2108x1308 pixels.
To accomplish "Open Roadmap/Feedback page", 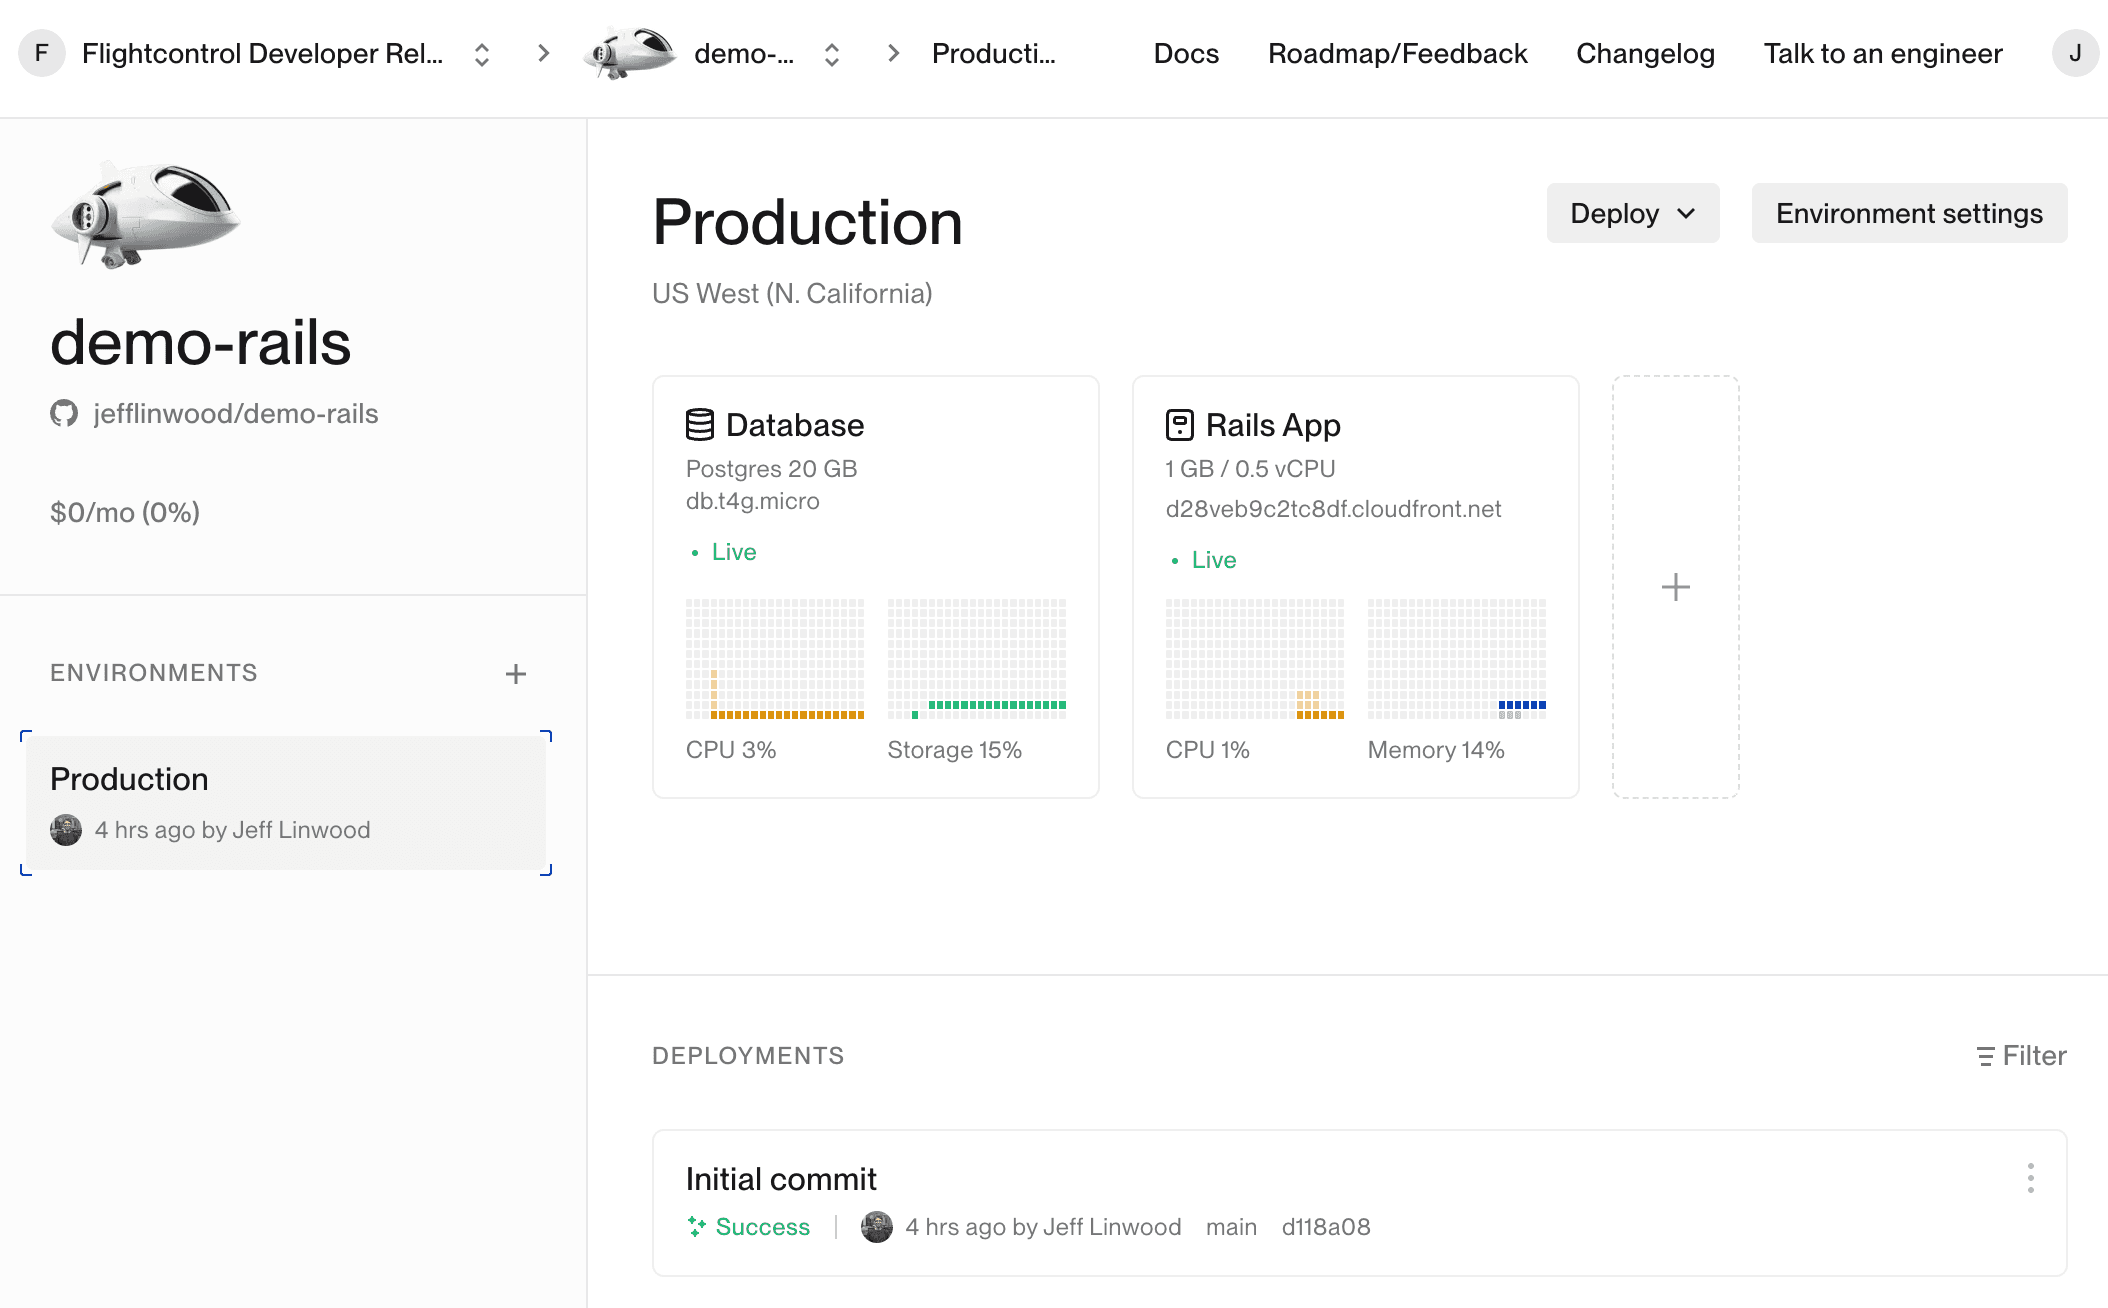I will pos(1398,53).
